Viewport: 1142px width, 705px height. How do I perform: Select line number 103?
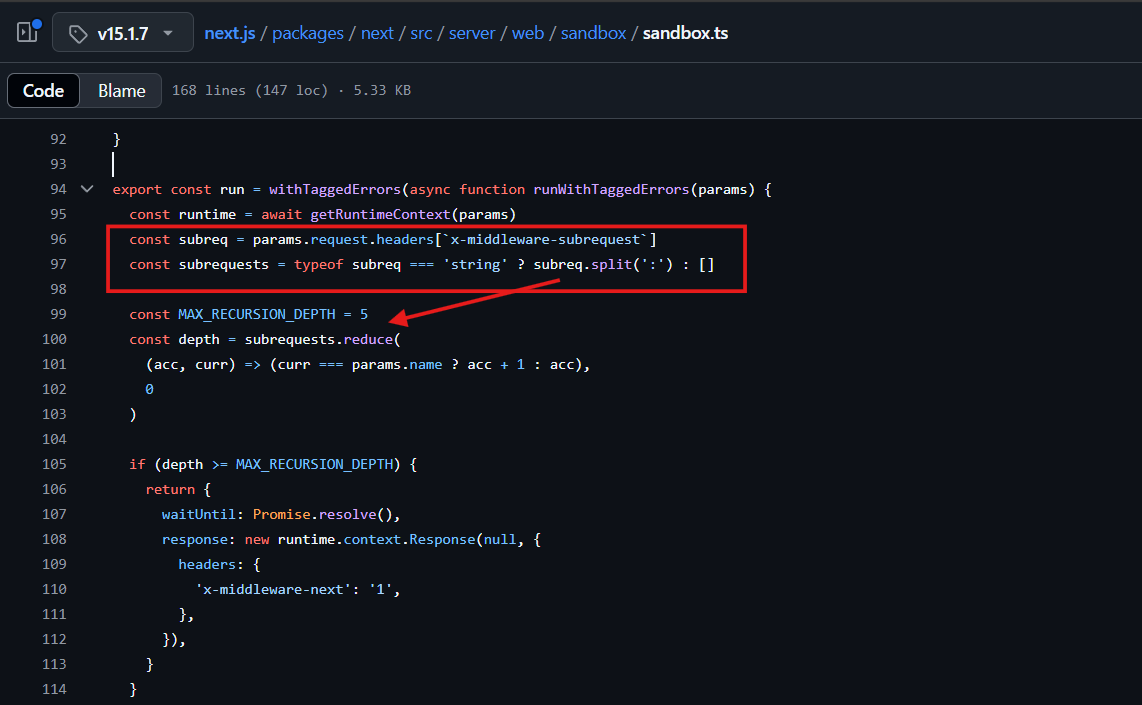tap(55, 414)
